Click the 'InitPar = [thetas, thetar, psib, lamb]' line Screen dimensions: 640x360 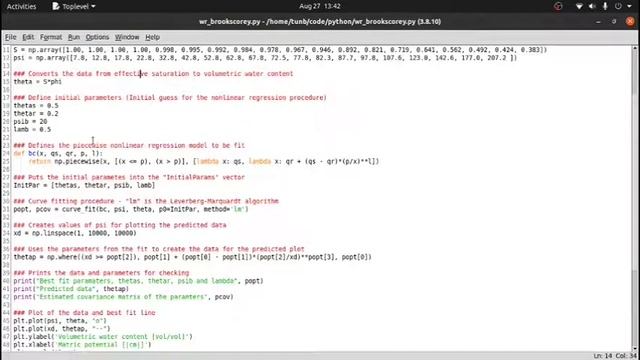(x=84, y=185)
